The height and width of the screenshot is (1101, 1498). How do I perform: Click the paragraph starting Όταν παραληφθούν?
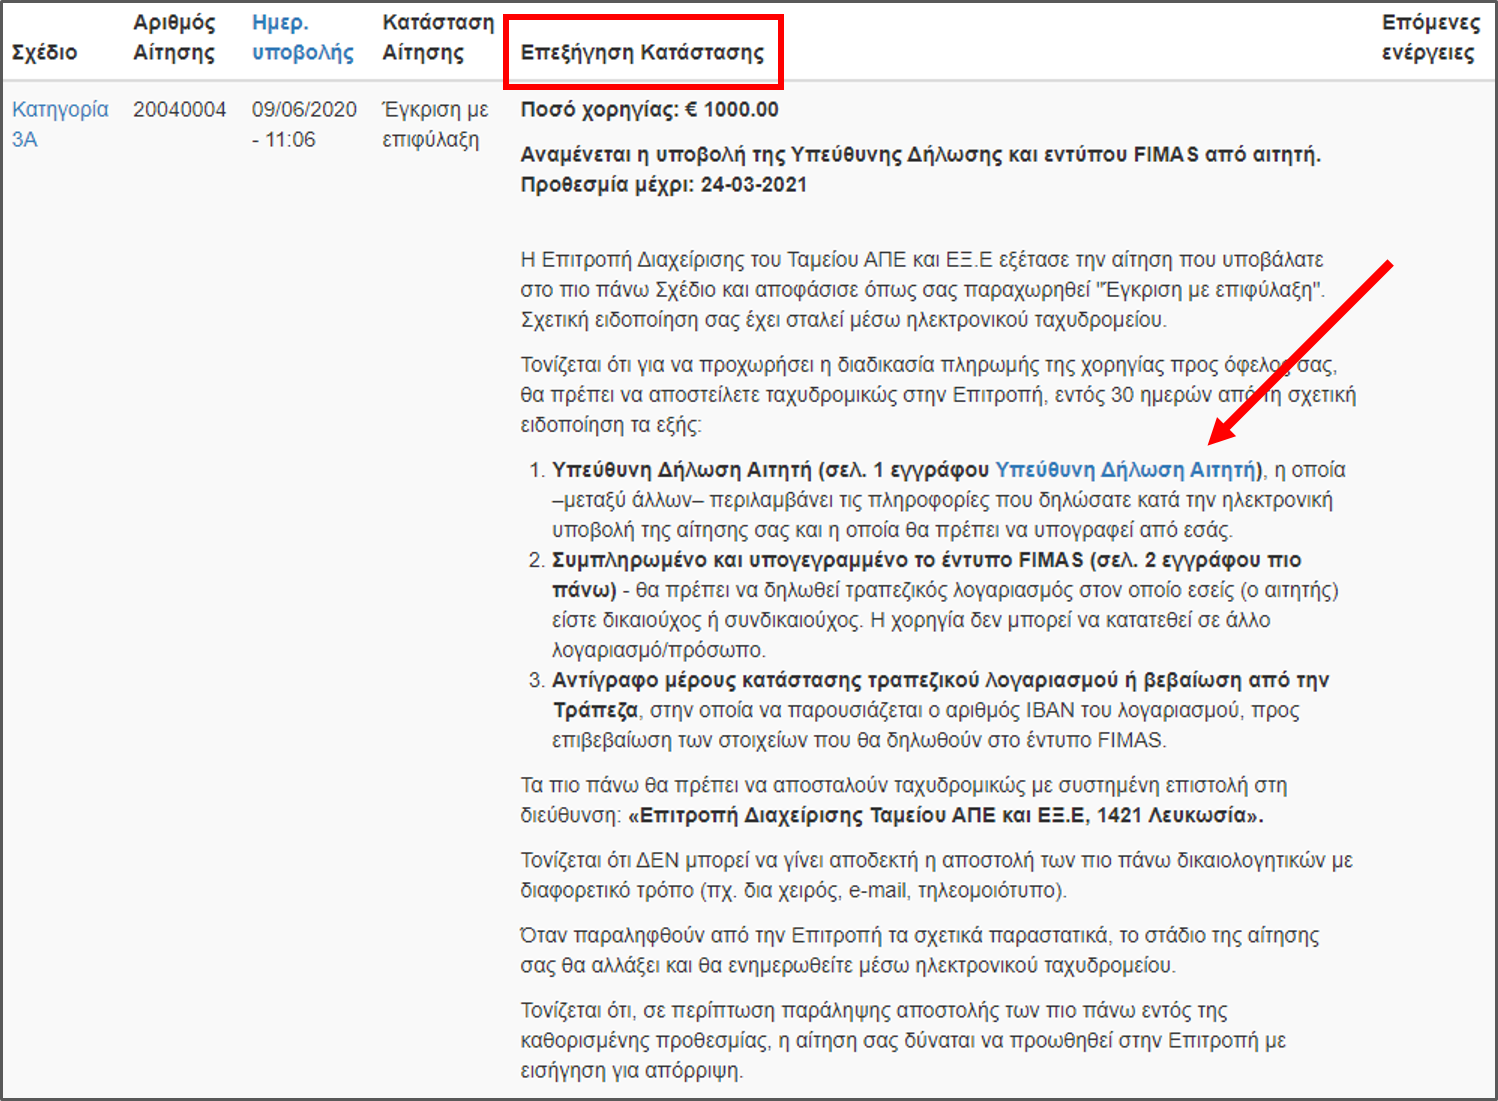pos(918,950)
